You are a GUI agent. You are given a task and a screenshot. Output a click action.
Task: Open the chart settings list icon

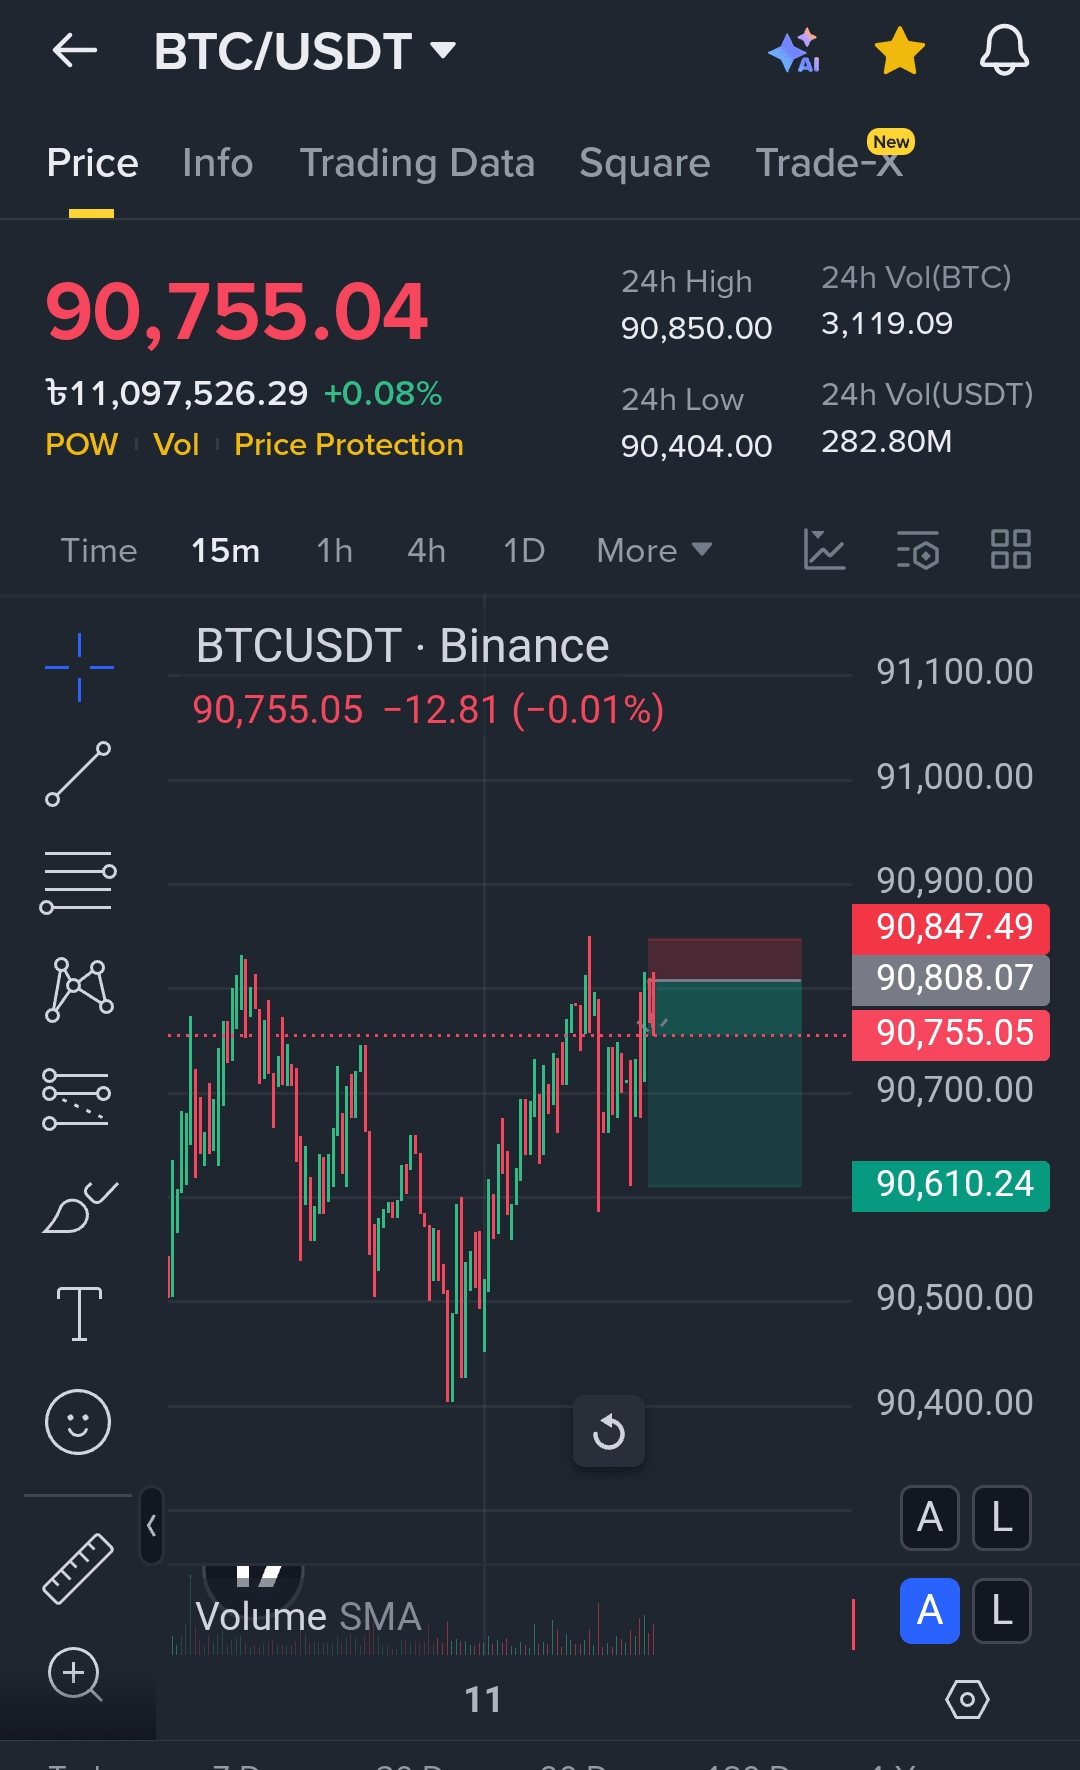pos(917,550)
